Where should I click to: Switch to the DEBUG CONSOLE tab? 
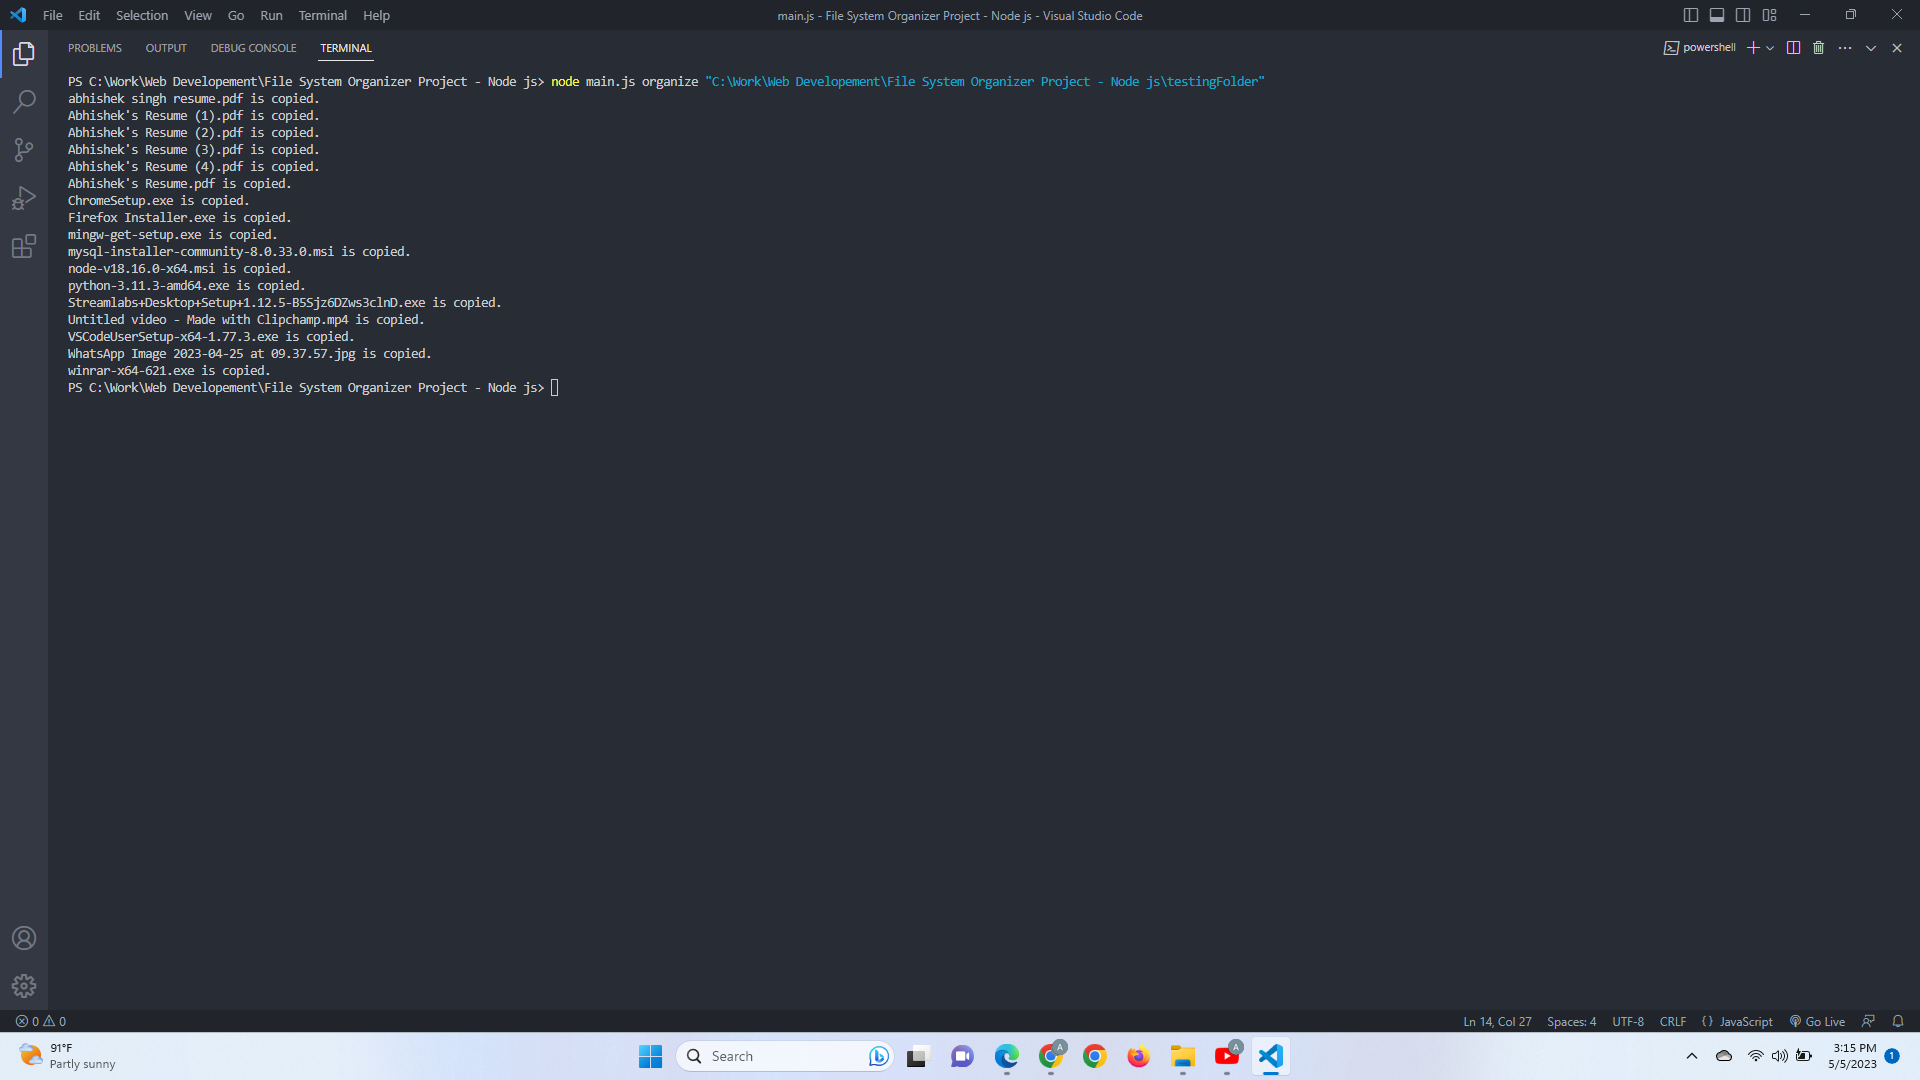pyautogui.click(x=253, y=48)
